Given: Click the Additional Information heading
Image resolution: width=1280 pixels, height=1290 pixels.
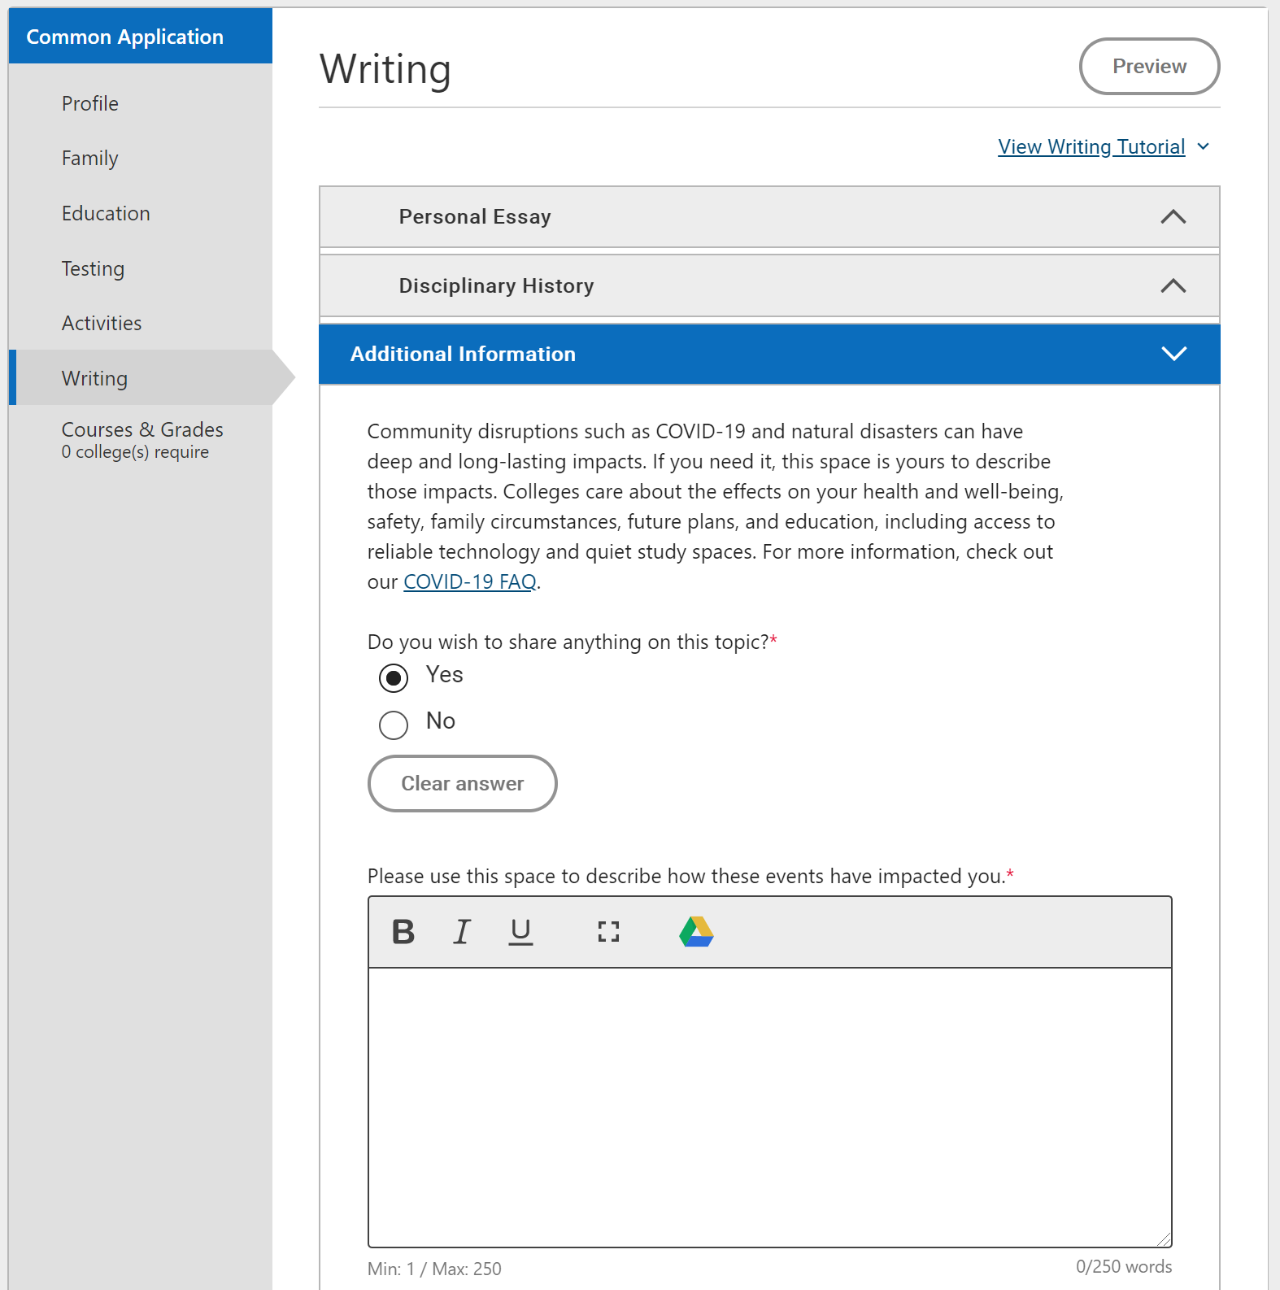Looking at the screenshot, I should coord(463,354).
